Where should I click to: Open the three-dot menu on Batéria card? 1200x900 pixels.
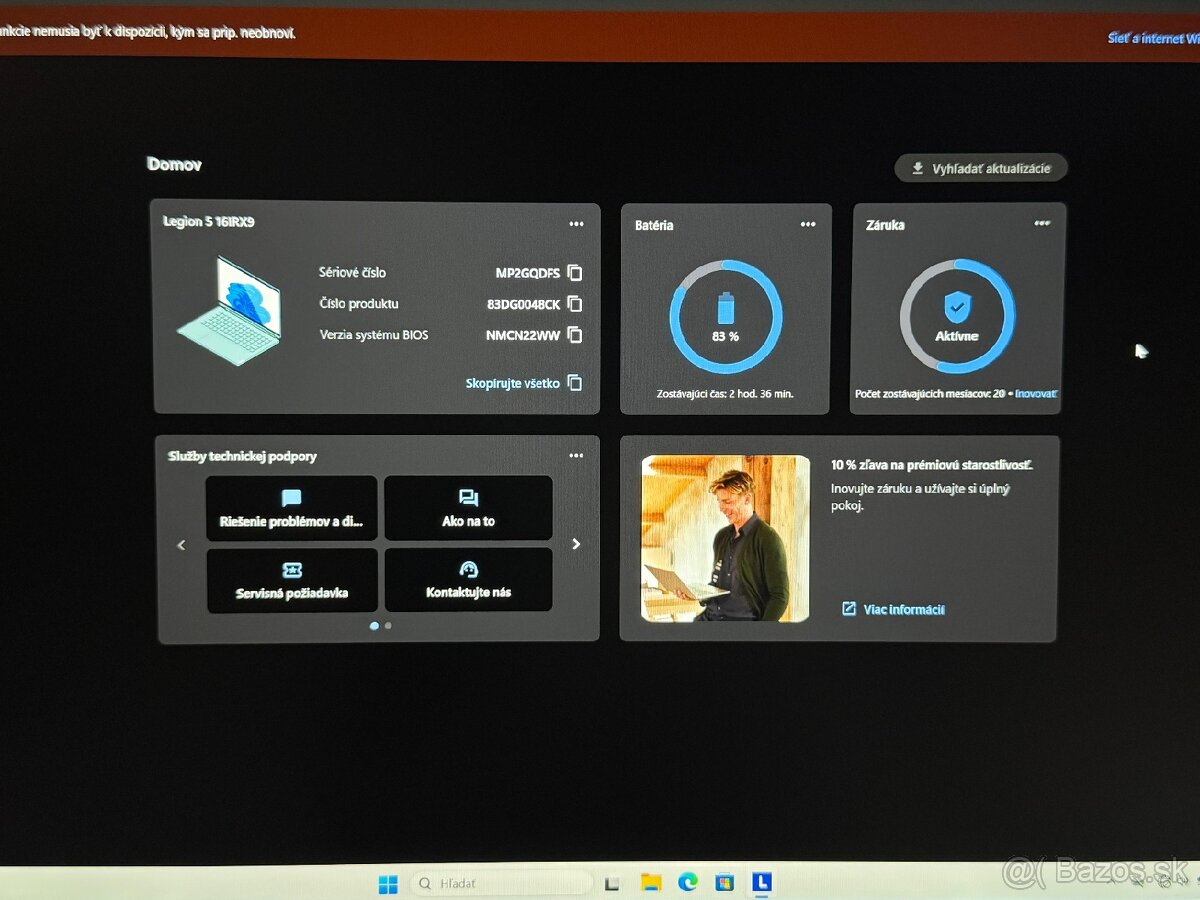808,224
